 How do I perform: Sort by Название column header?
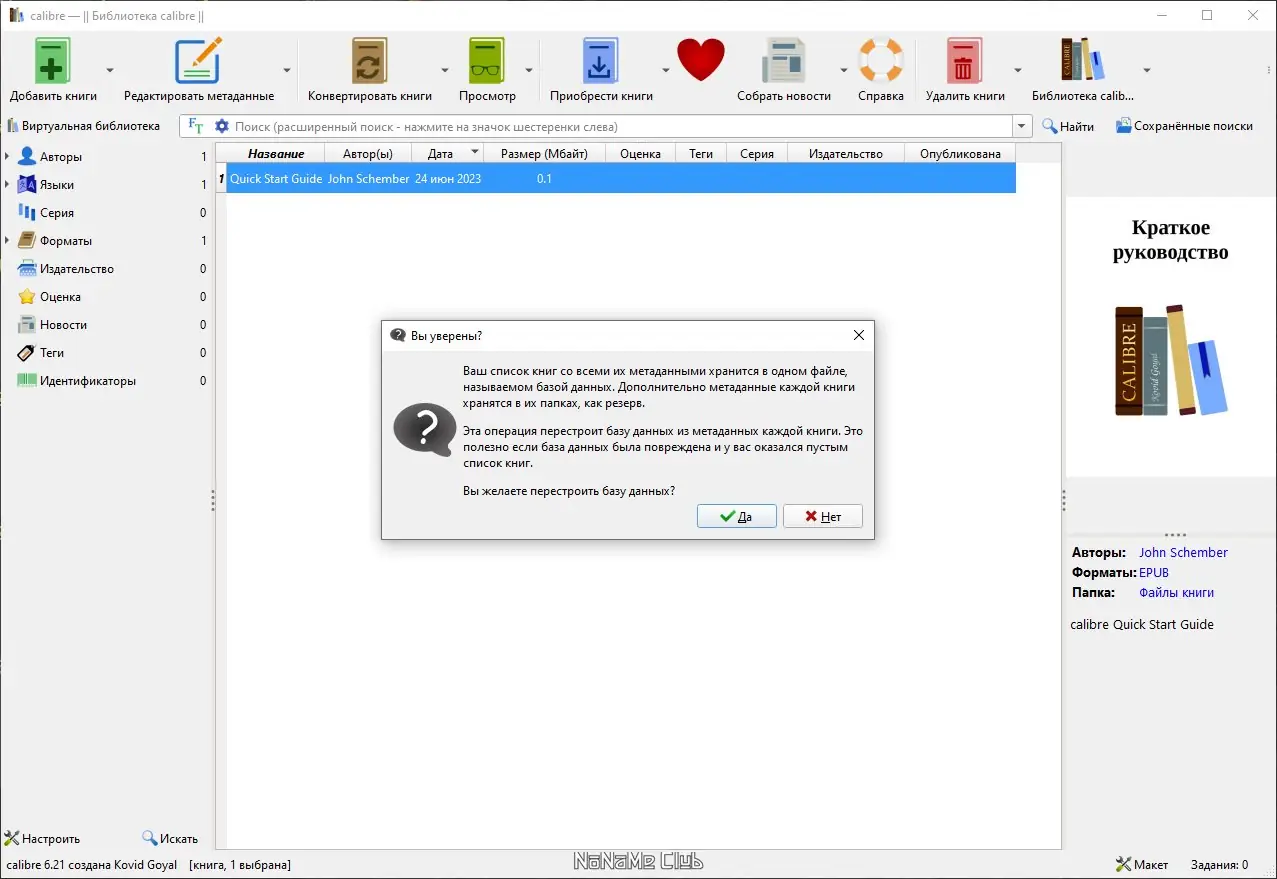[x=276, y=153]
